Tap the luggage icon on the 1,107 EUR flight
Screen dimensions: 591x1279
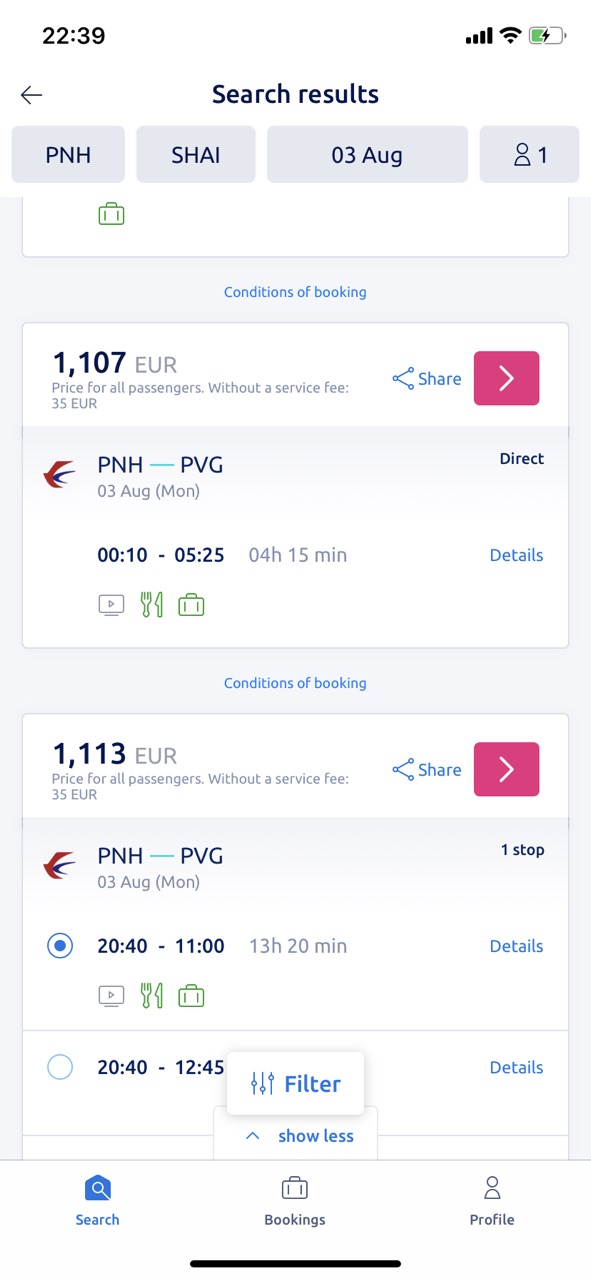(x=191, y=605)
